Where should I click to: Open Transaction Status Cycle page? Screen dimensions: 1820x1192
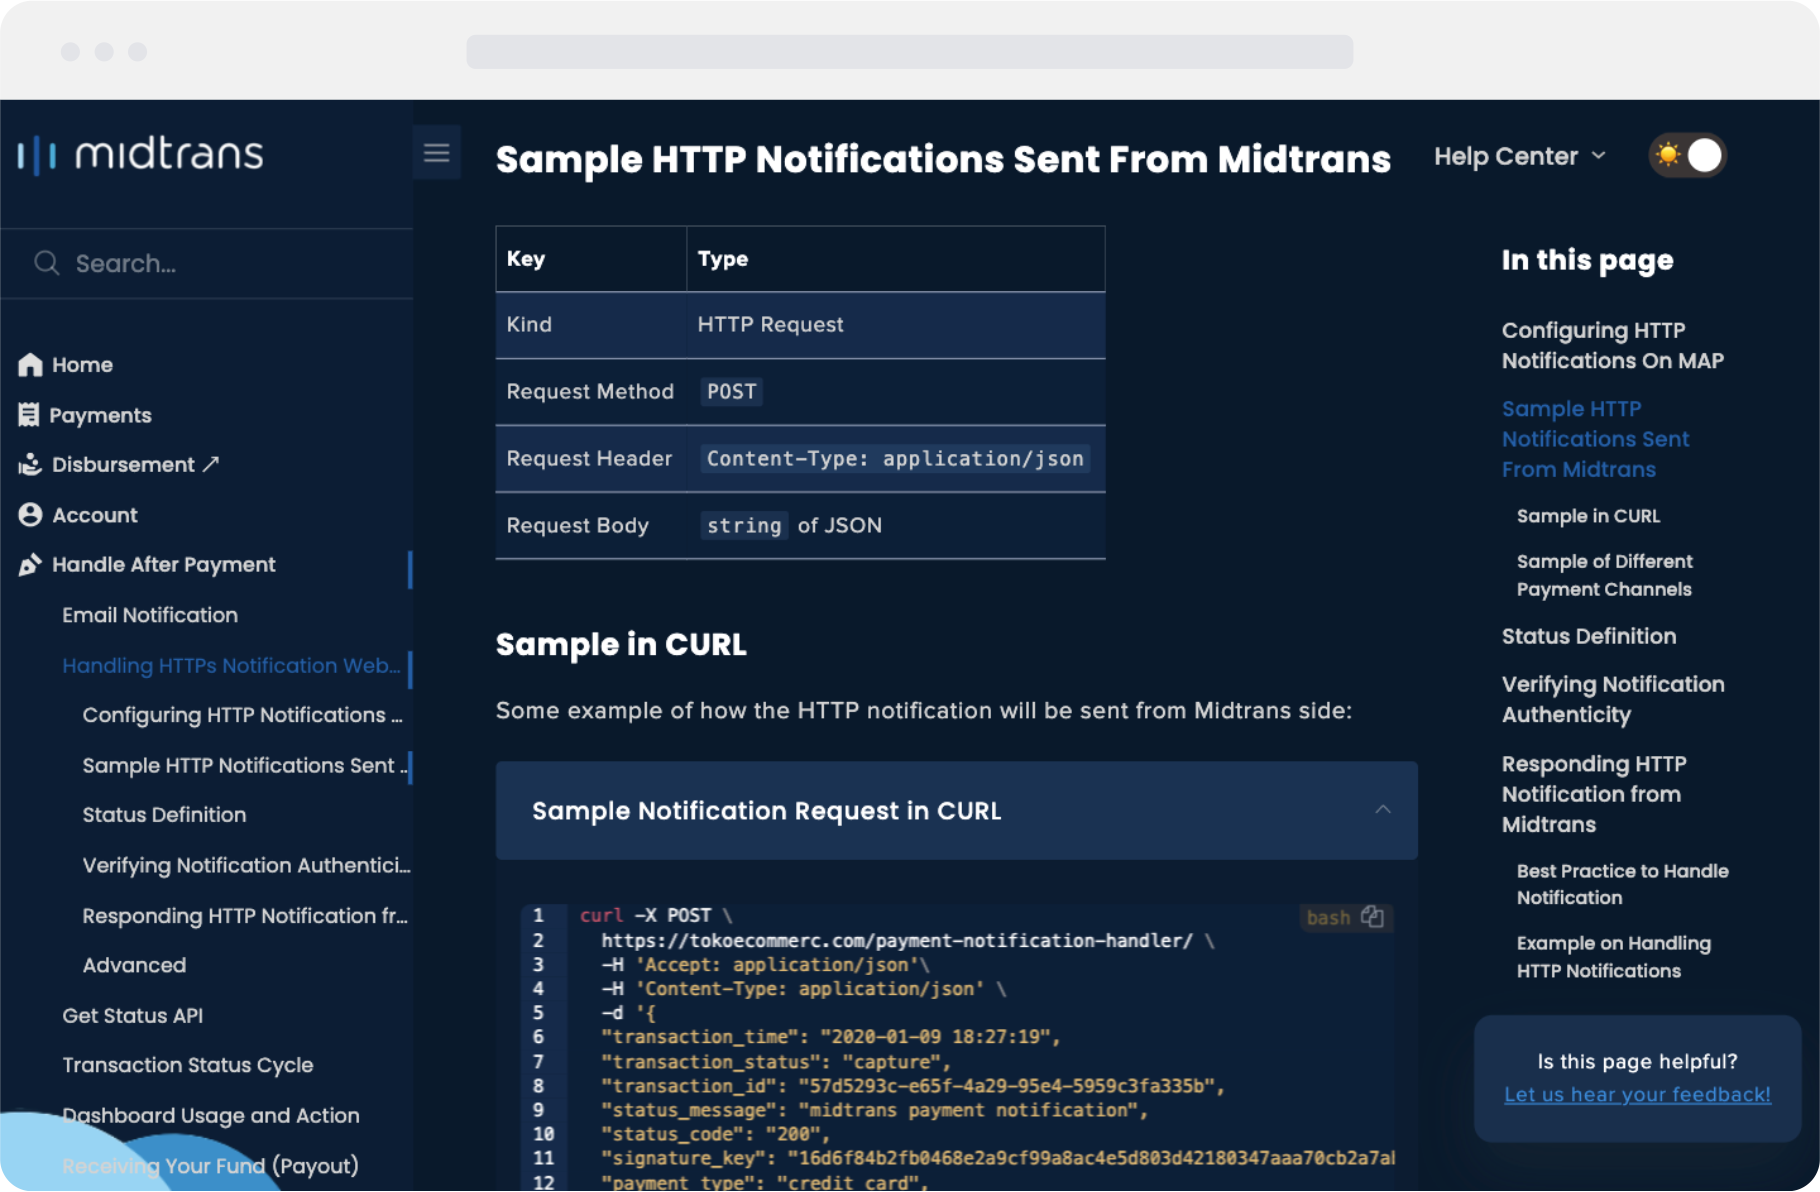coord(187,1065)
